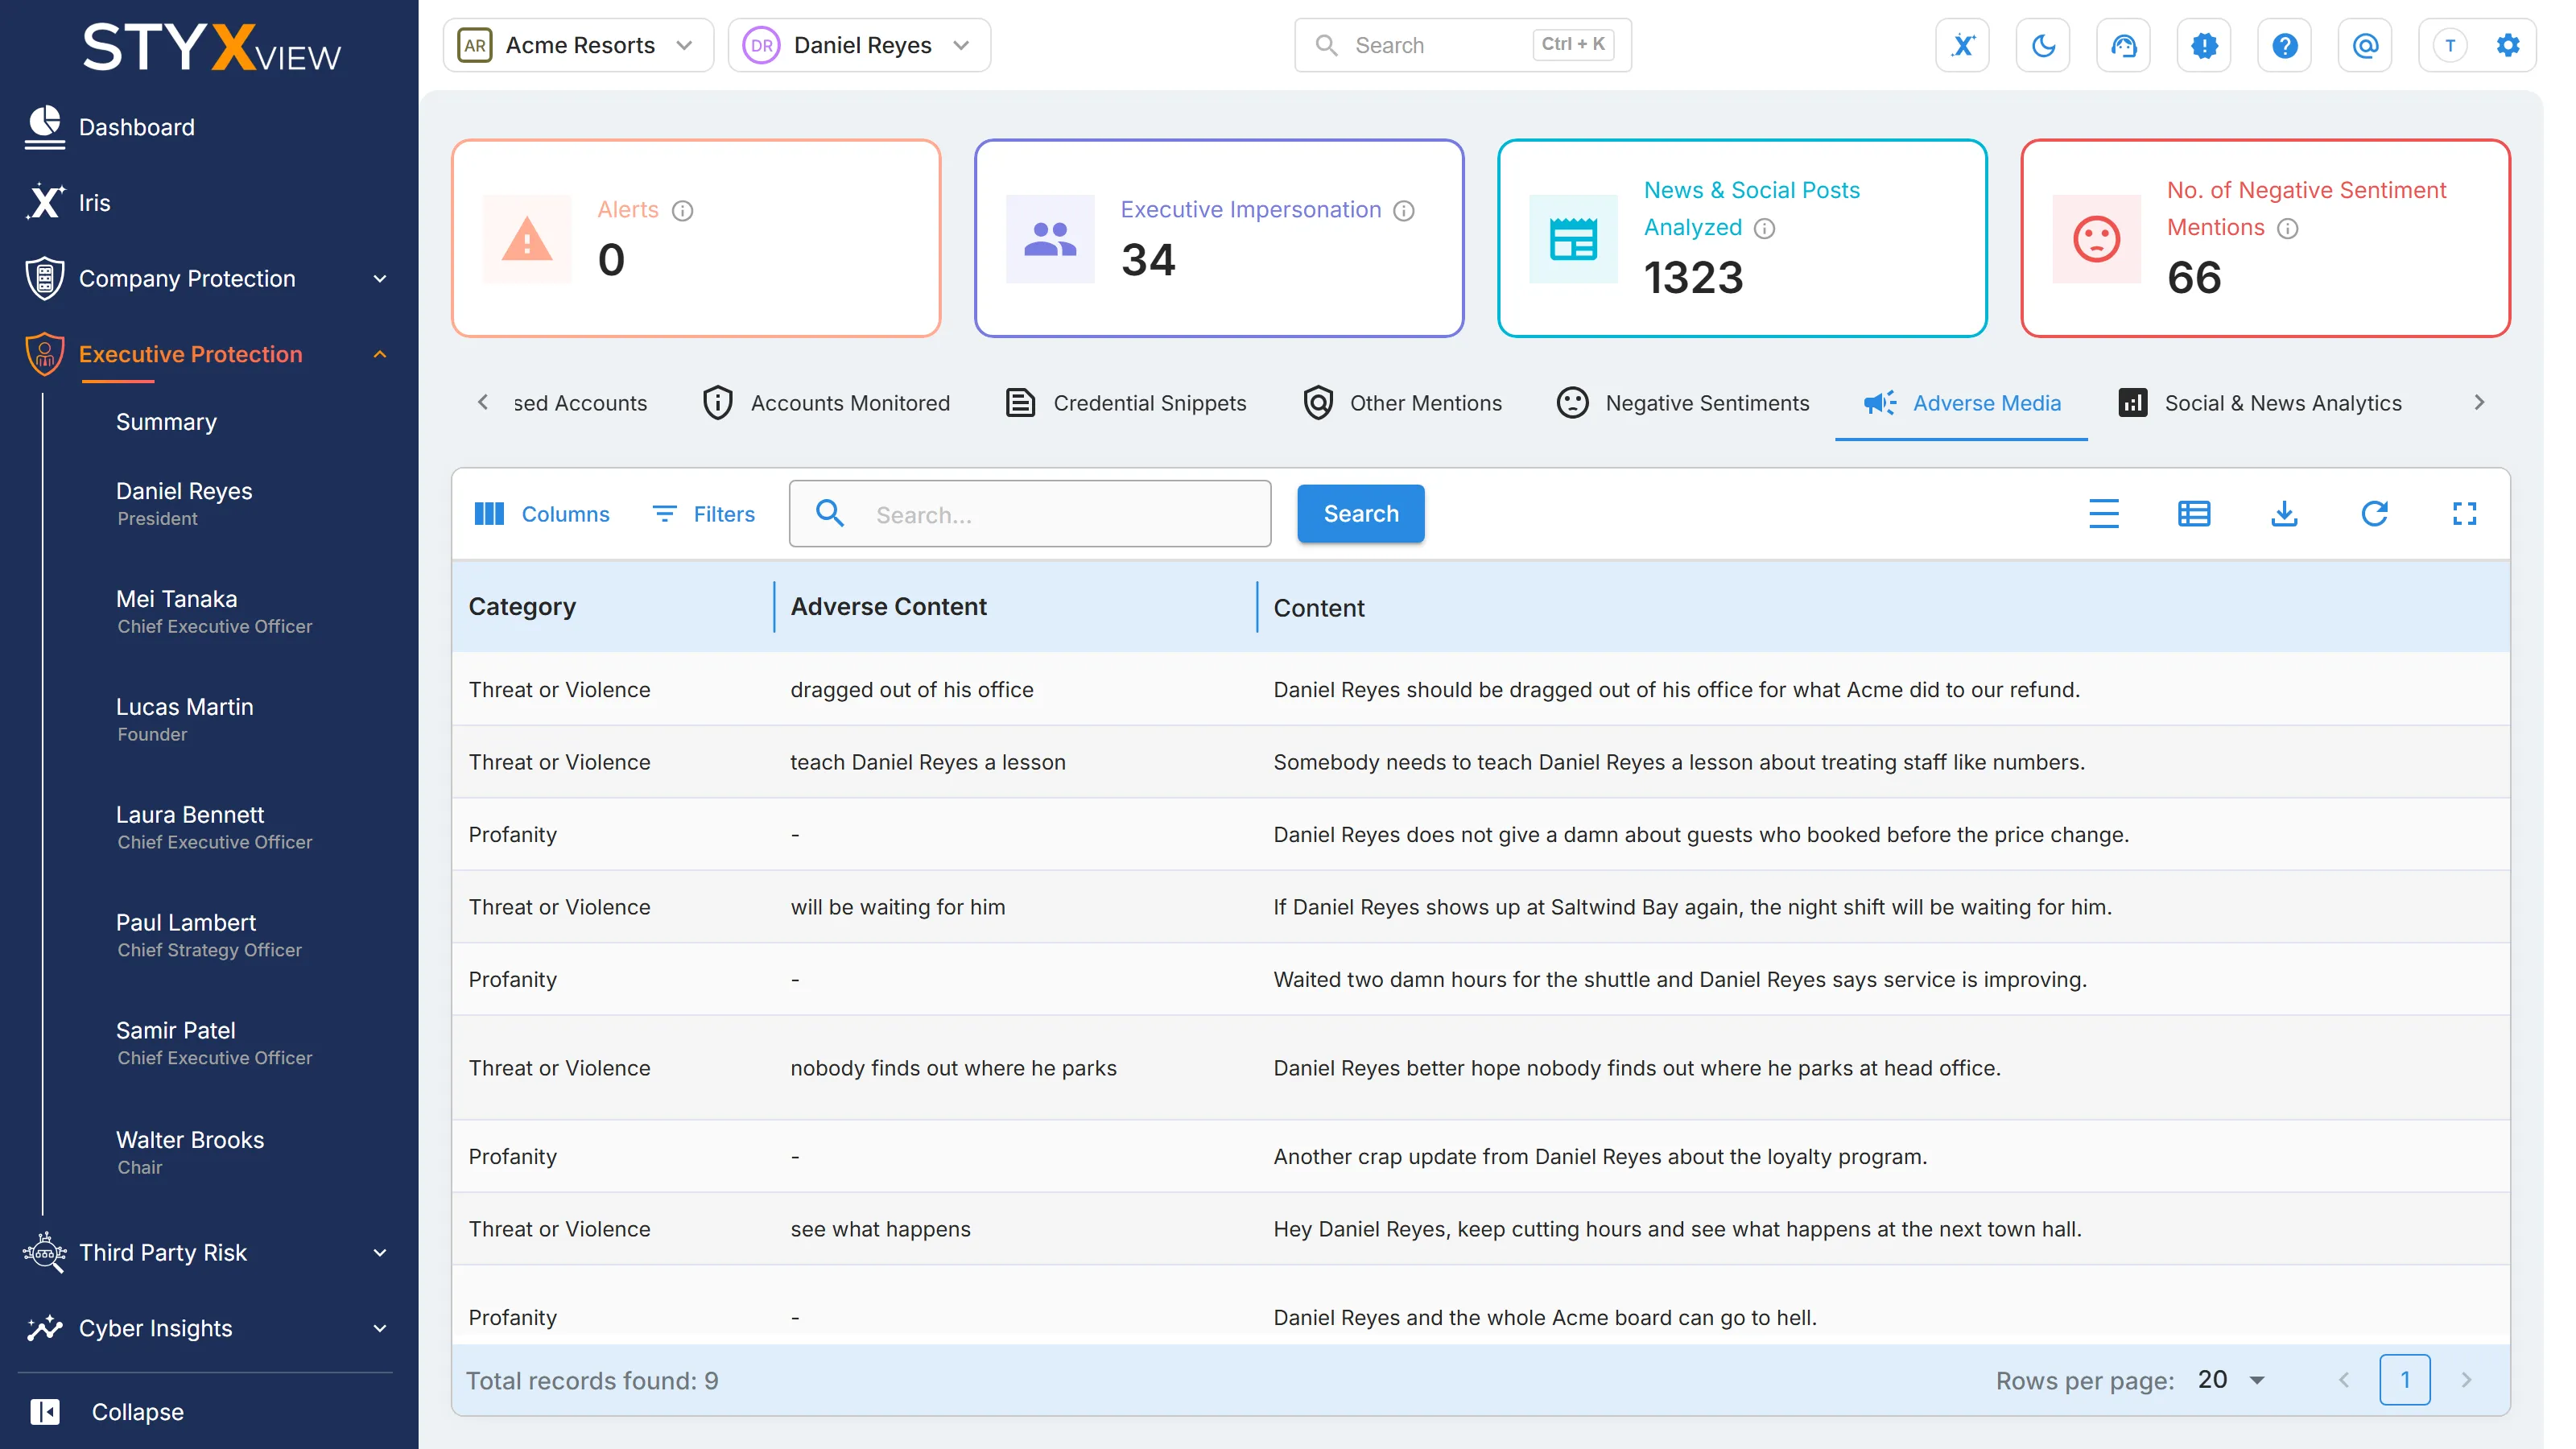Switch to Negative Sentiments tab
2576x1449 pixels.
coord(1684,403)
